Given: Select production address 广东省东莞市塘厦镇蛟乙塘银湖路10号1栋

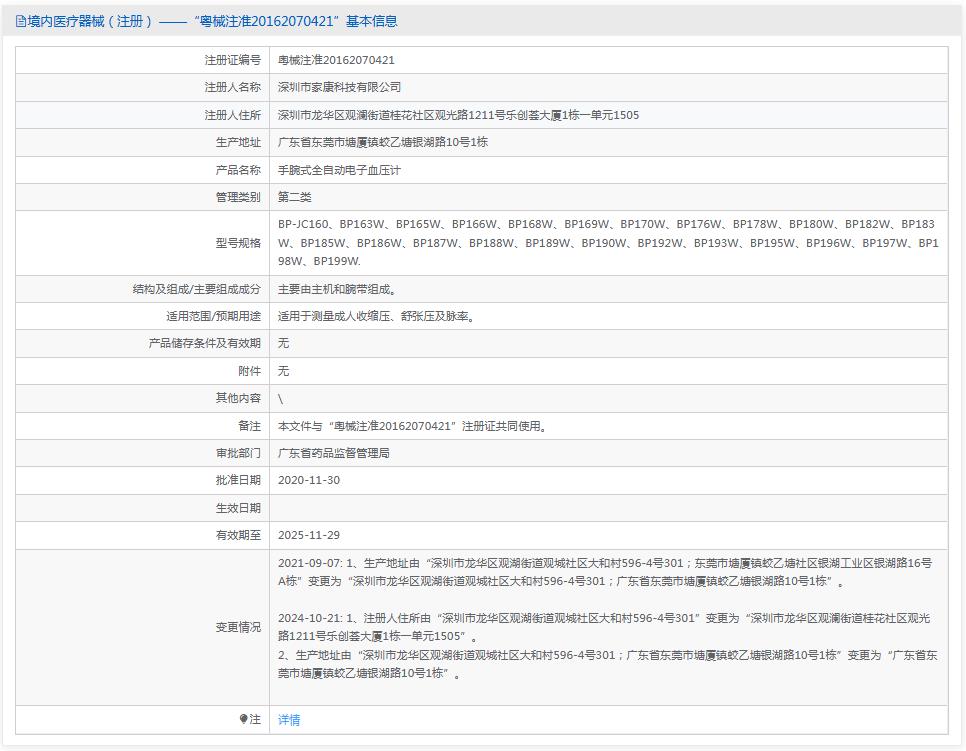Looking at the screenshot, I should [x=383, y=142].
